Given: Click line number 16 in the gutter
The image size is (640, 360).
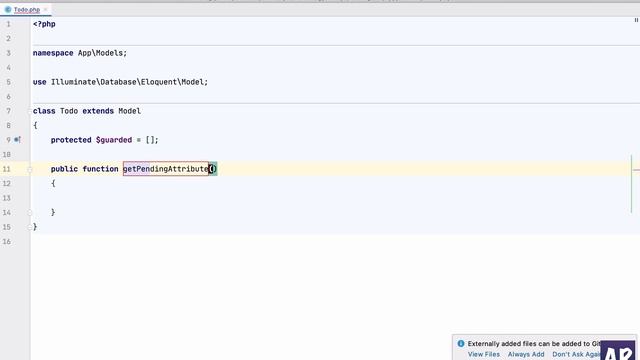Looking at the screenshot, I should coord(7,242).
